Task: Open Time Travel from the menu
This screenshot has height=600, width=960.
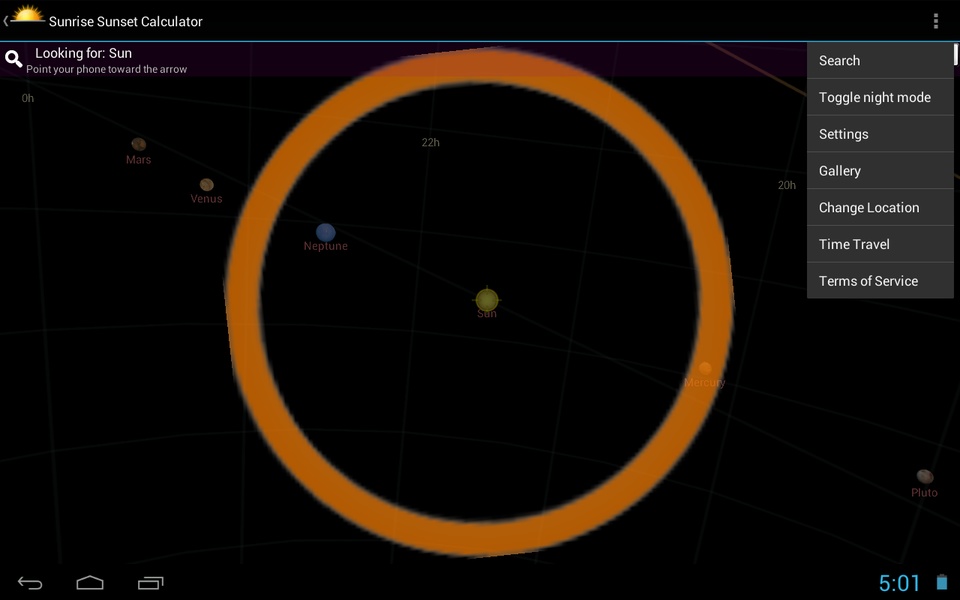Action: pyautogui.click(x=880, y=244)
